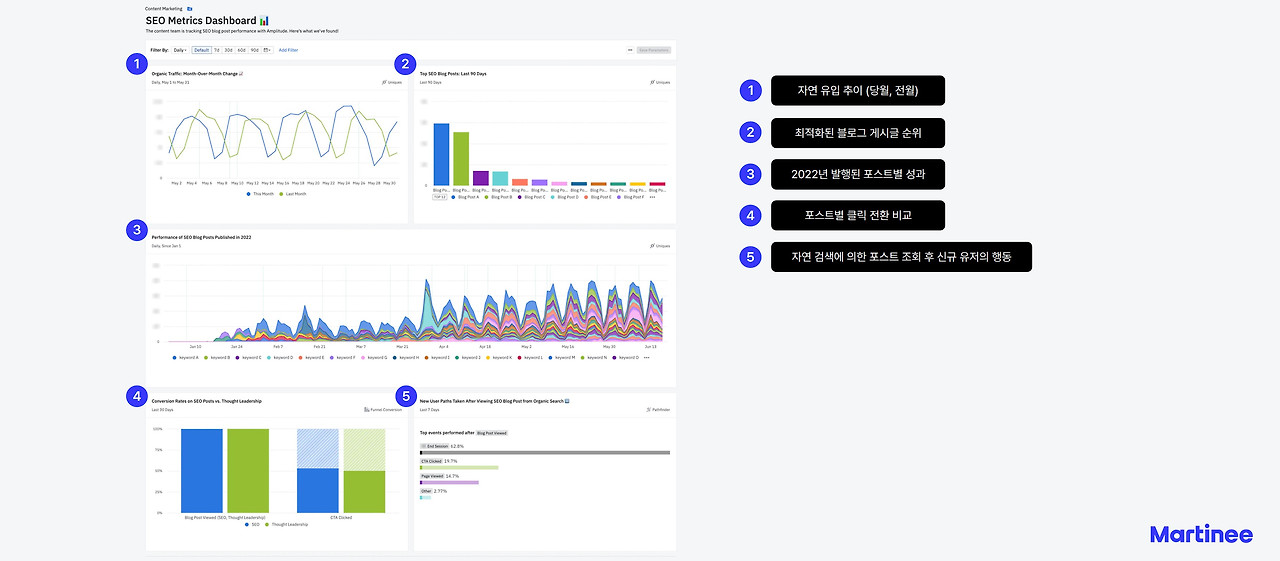
Task: Click Uniques icon on Top SEO Blog Posts chart
Action: [652, 82]
